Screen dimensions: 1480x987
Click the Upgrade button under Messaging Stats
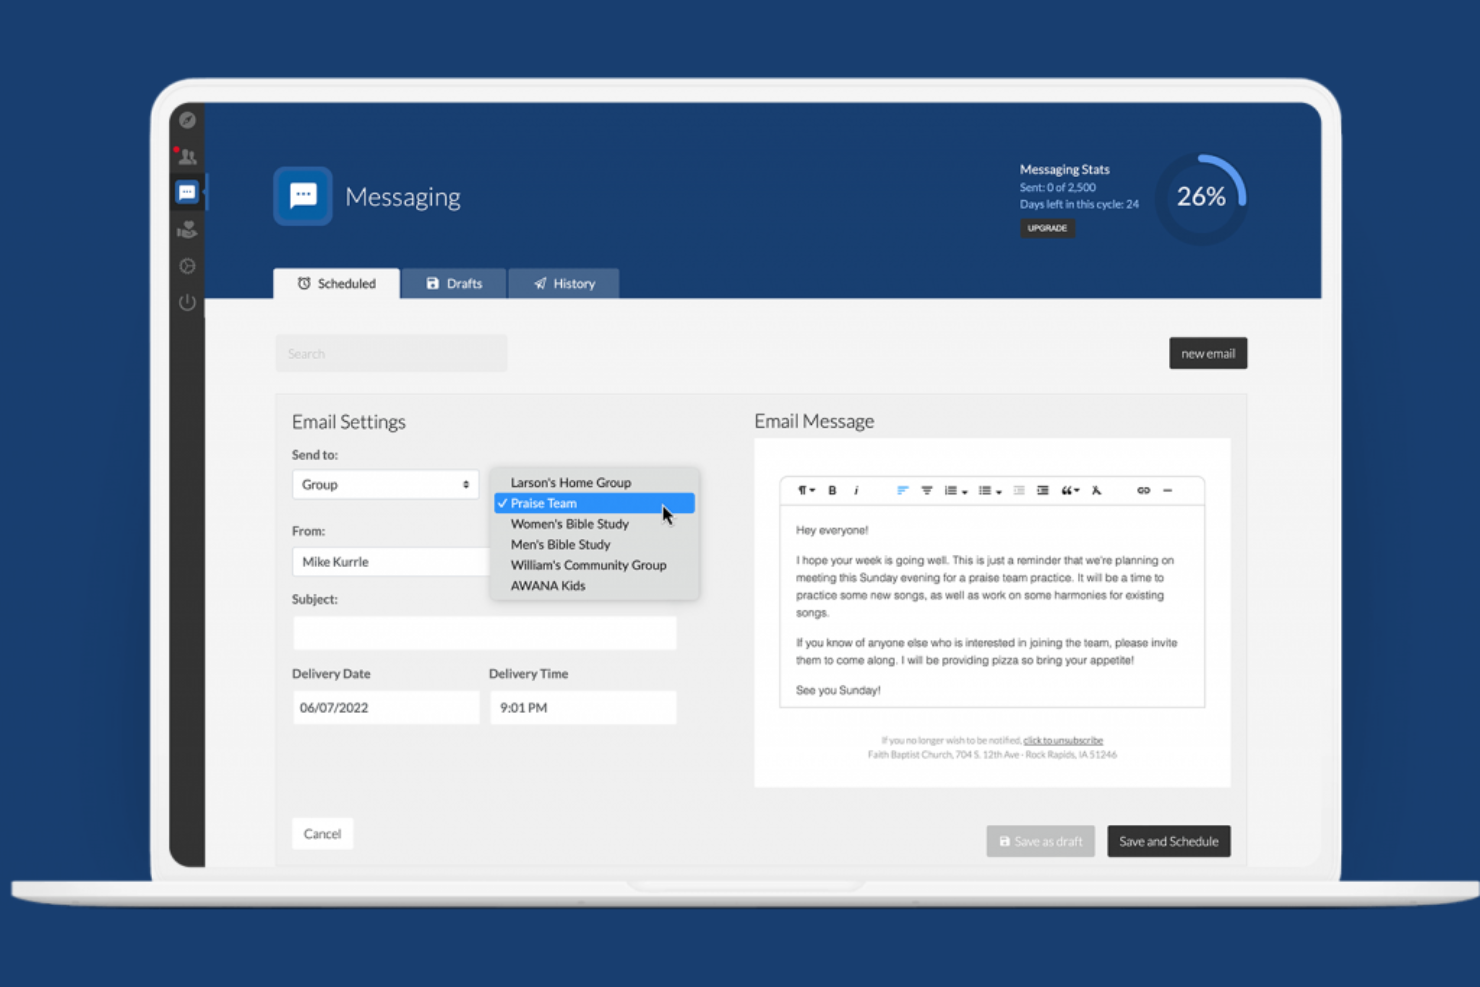pos(1047,228)
